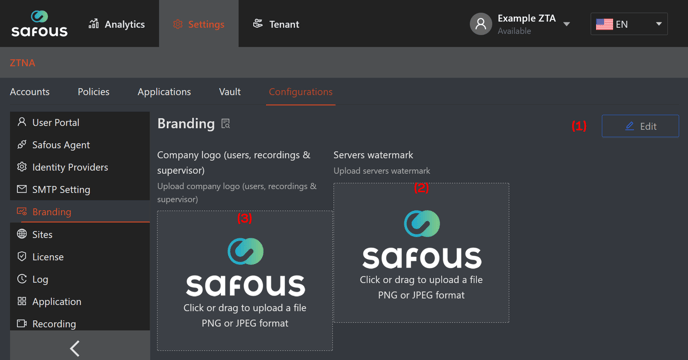The image size is (688, 360).
Task: Open Identity Providers settings
Action: [x=80, y=167]
